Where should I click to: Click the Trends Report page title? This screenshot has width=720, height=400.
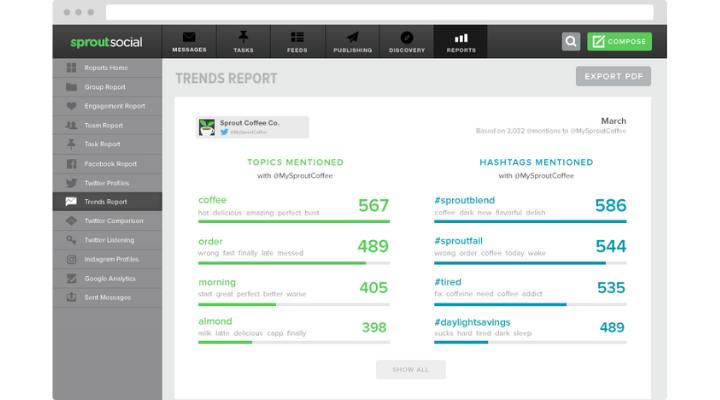pos(226,79)
